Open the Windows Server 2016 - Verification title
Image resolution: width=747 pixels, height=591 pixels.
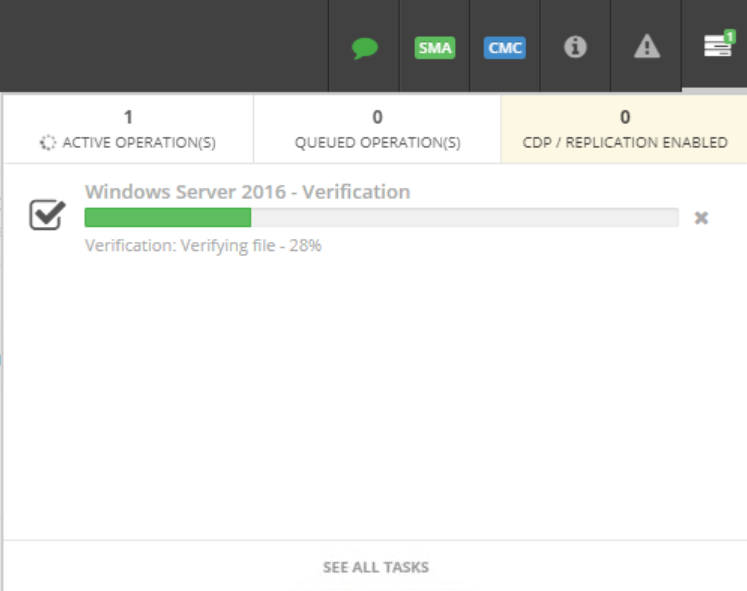[247, 192]
